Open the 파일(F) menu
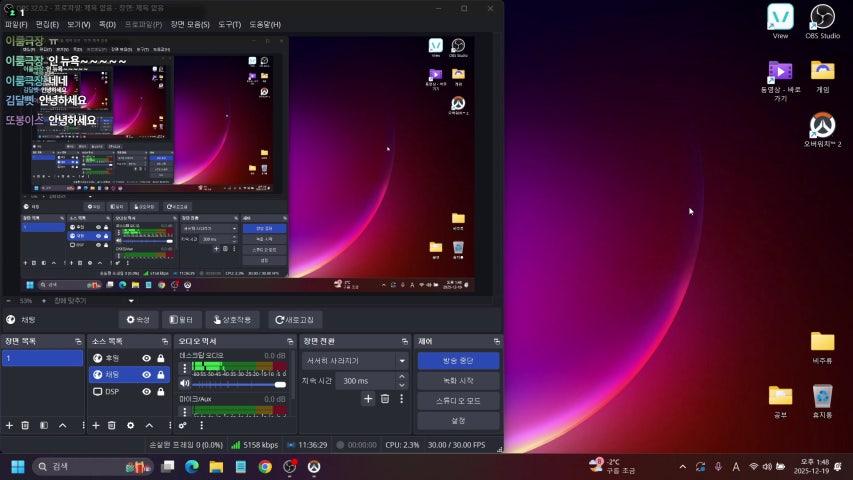 17,24
